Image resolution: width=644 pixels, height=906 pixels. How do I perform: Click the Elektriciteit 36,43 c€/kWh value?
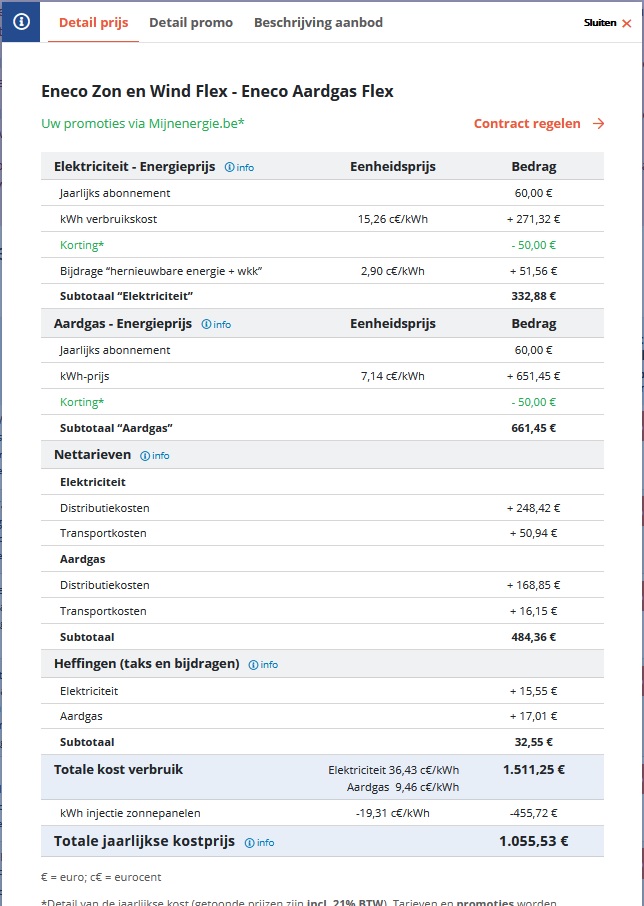[393, 770]
